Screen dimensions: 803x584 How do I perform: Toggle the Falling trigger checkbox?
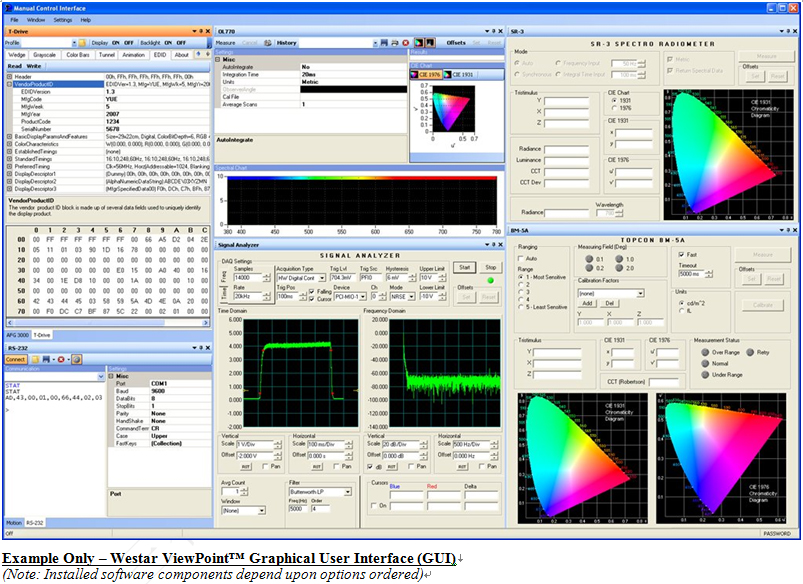click(312, 291)
